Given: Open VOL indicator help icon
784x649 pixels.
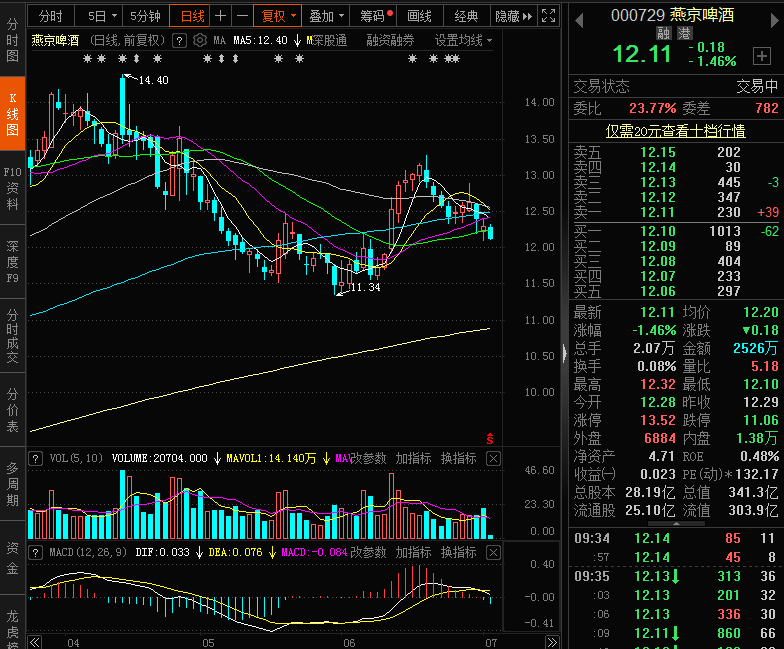Looking at the screenshot, I should (36, 458).
